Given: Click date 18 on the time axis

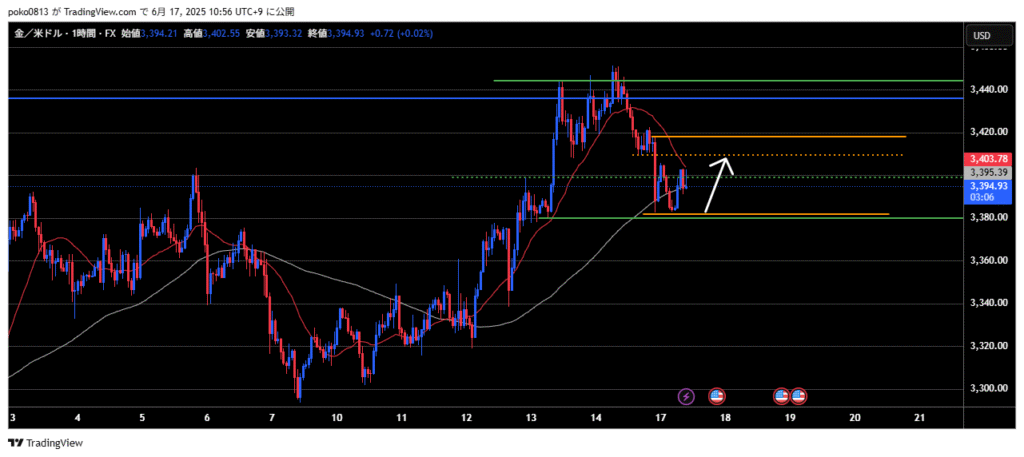Looking at the screenshot, I should [724, 417].
